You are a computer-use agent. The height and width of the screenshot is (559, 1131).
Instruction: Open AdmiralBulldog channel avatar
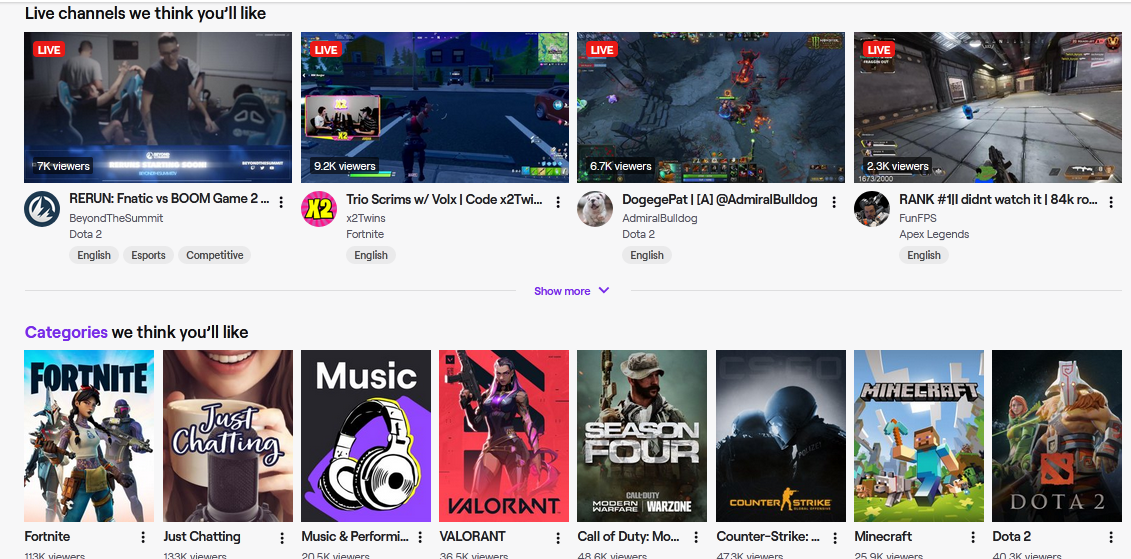point(595,209)
